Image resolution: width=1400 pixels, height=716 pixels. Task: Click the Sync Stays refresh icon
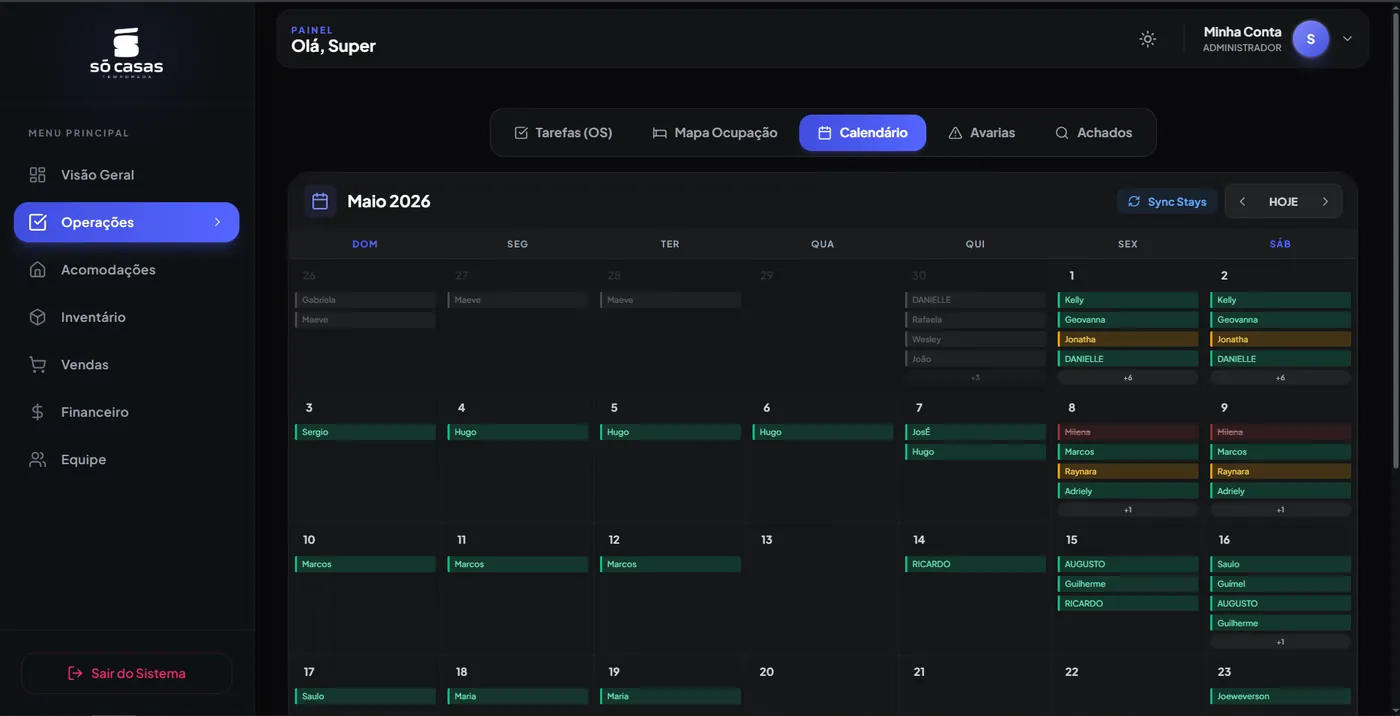(x=1134, y=201)
